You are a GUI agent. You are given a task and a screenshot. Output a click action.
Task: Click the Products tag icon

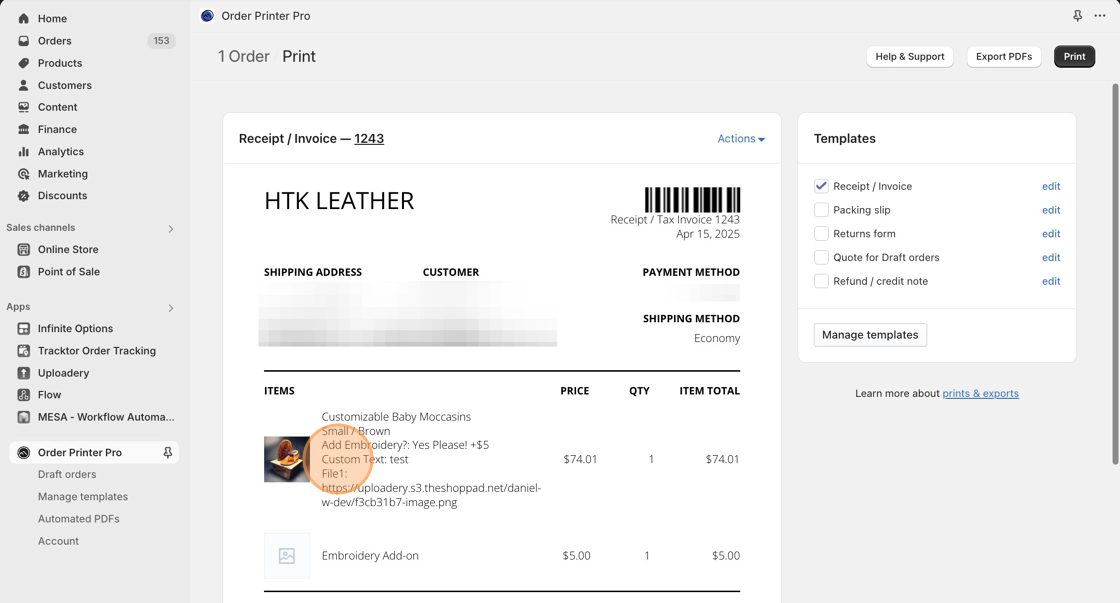pyautogui.click(x=24, y=63)
